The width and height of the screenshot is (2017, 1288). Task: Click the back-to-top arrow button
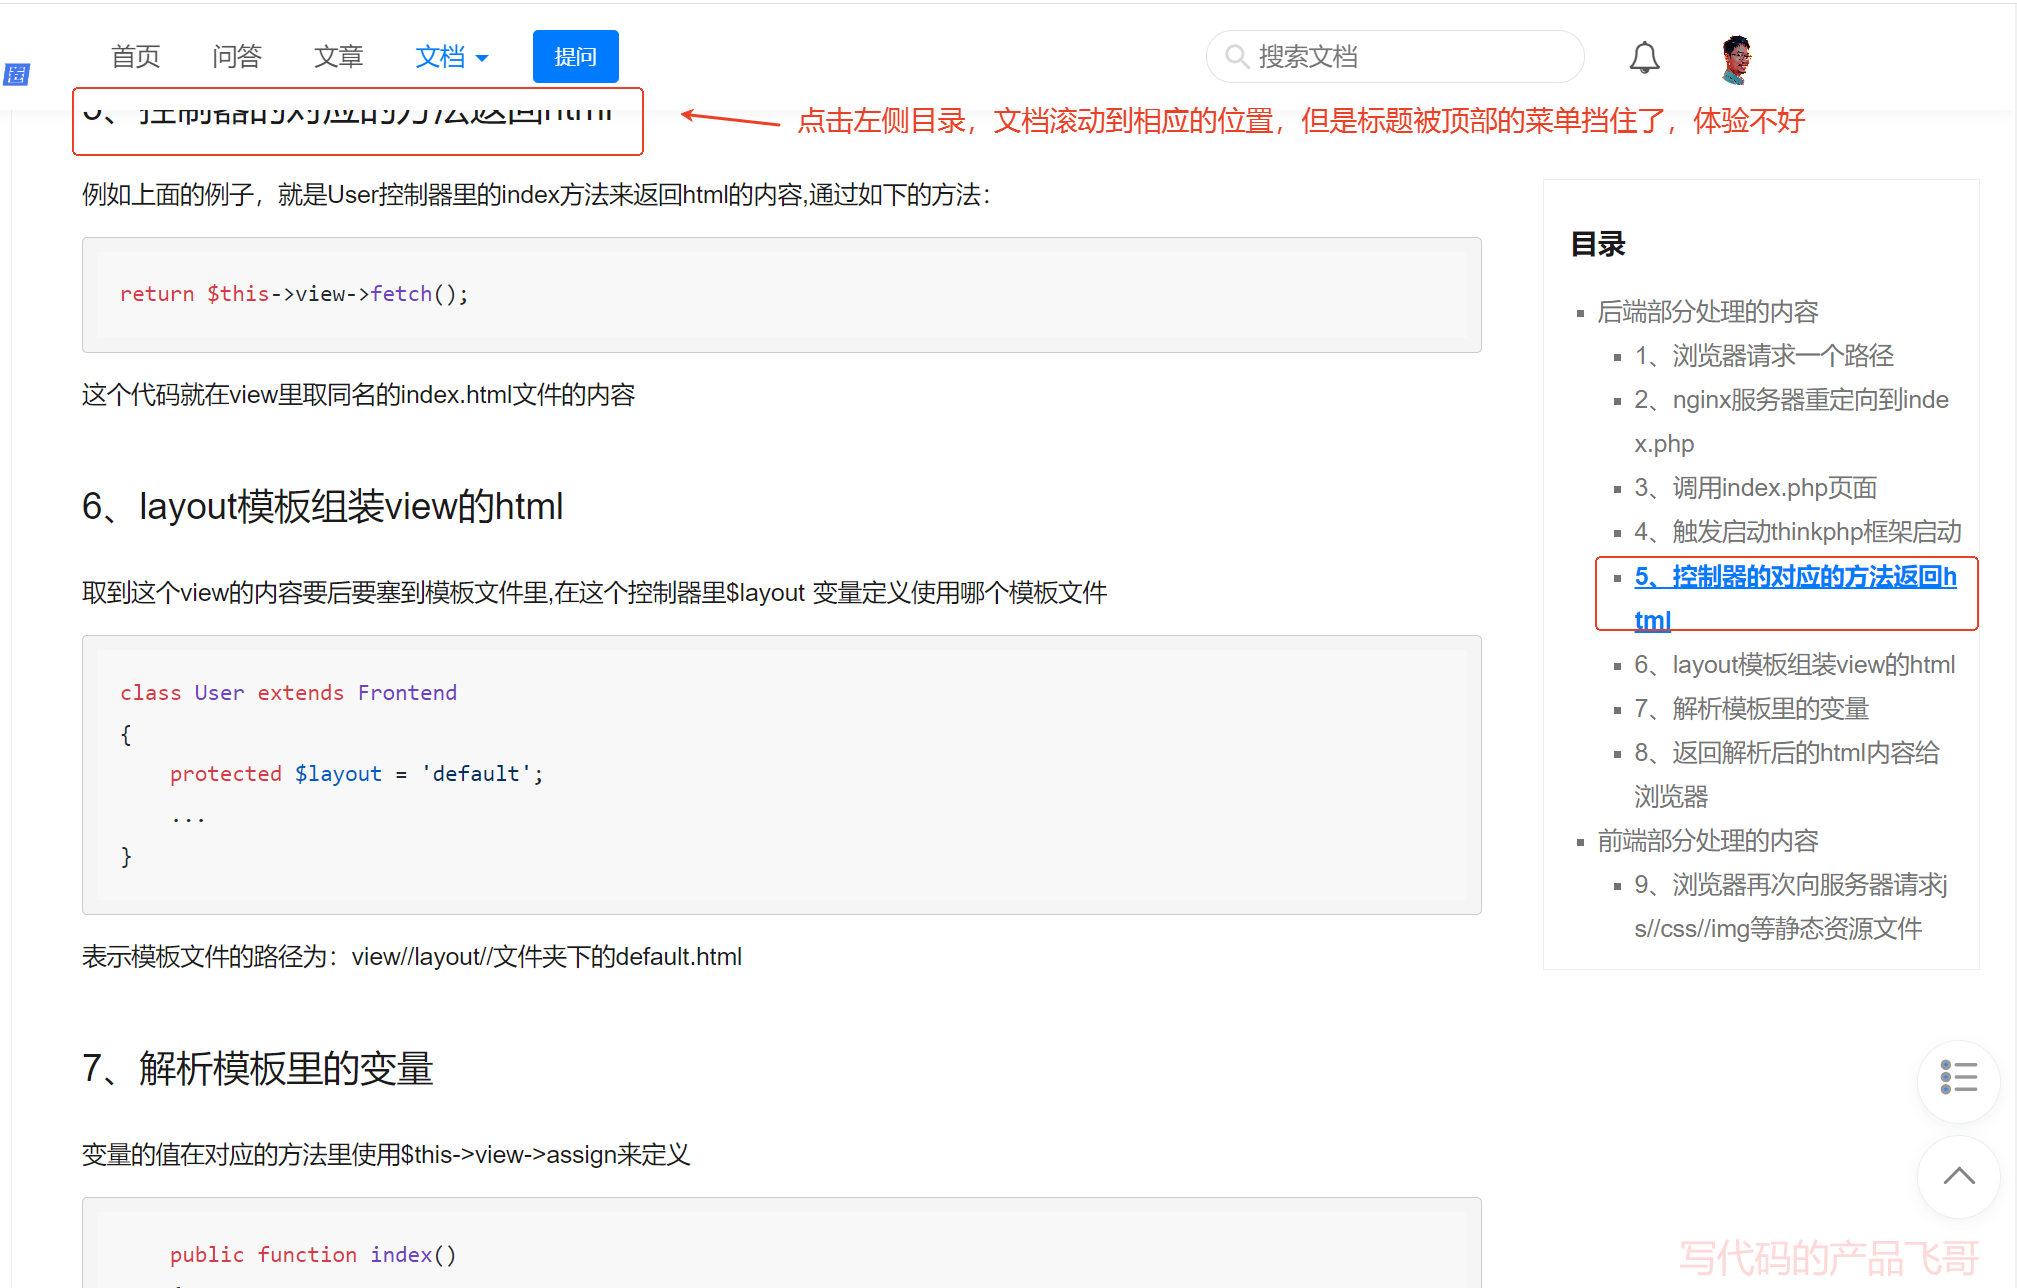(1957, 1176)
